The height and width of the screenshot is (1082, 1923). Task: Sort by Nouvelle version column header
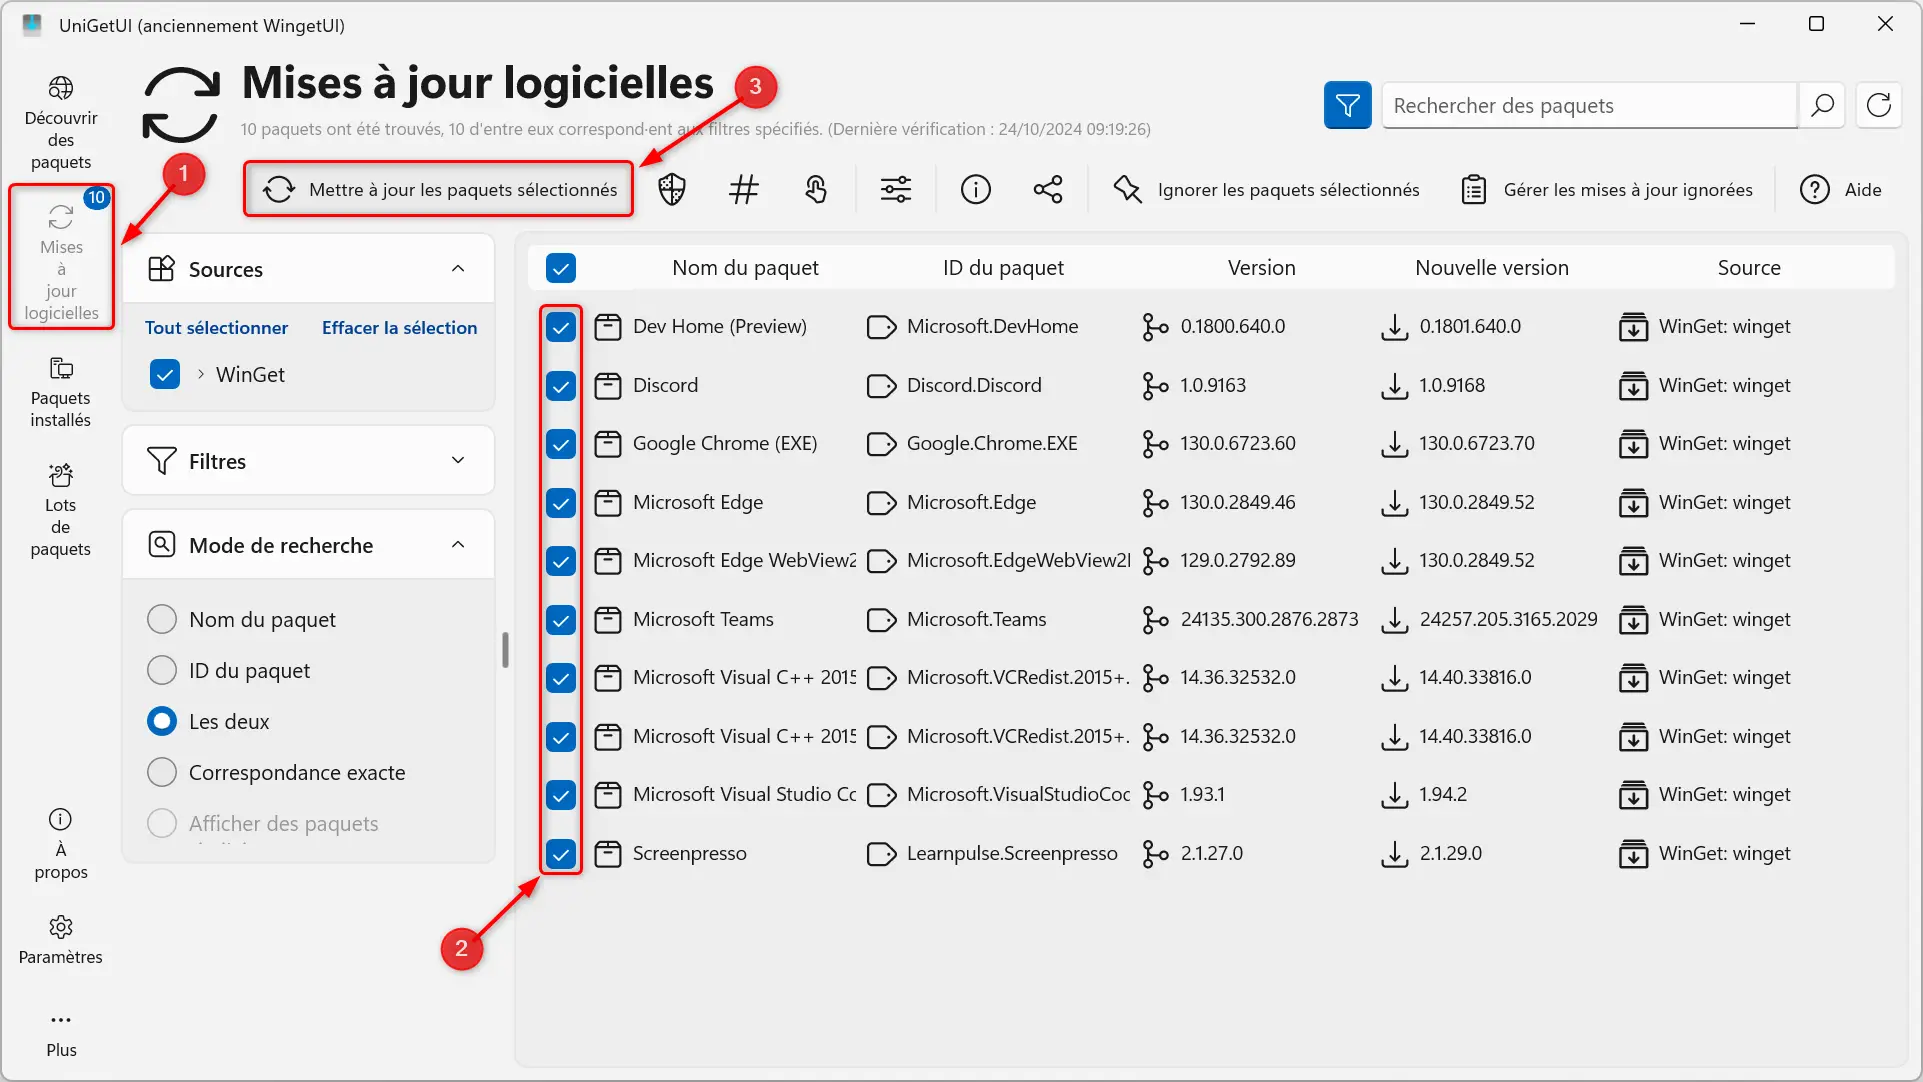[x=1492, y=268]
